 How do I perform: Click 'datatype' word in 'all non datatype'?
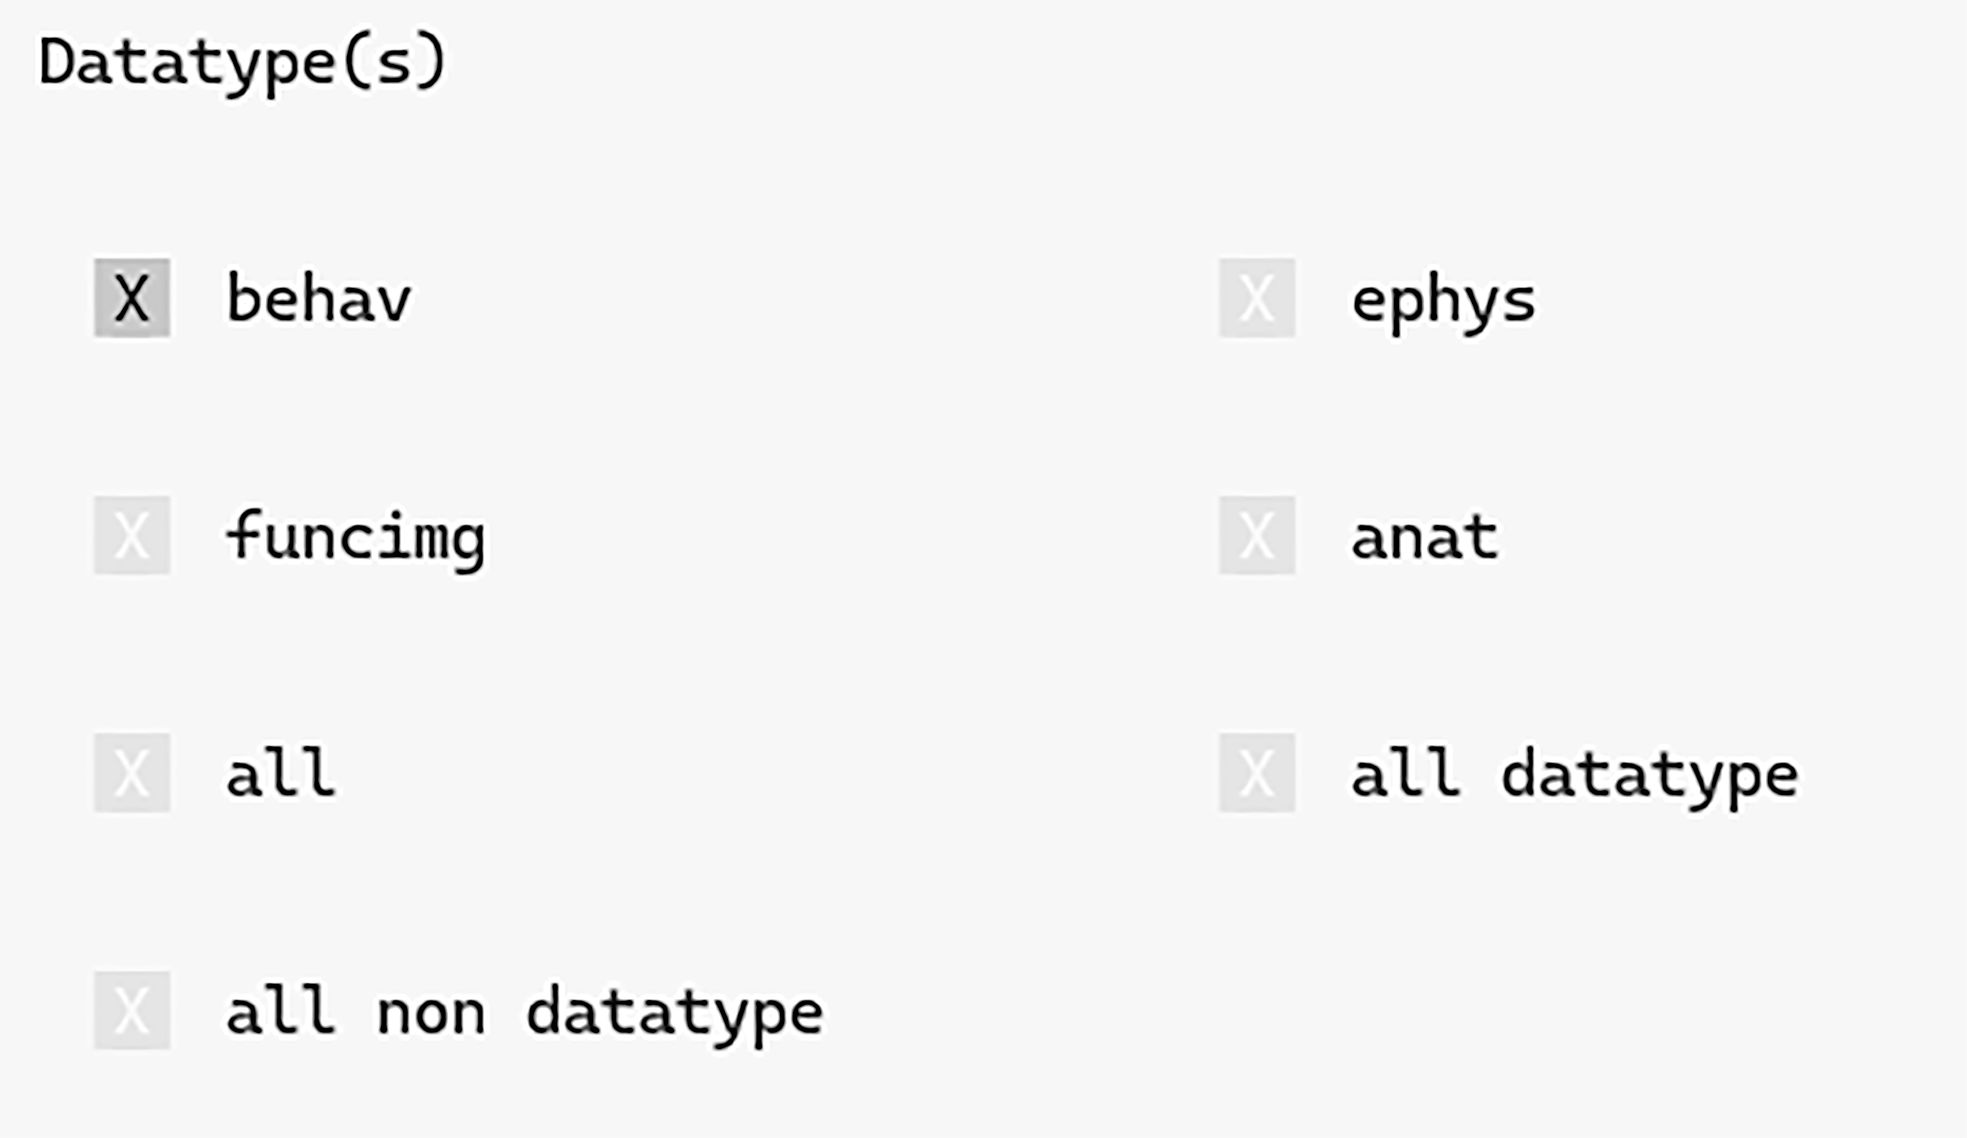674,1013
